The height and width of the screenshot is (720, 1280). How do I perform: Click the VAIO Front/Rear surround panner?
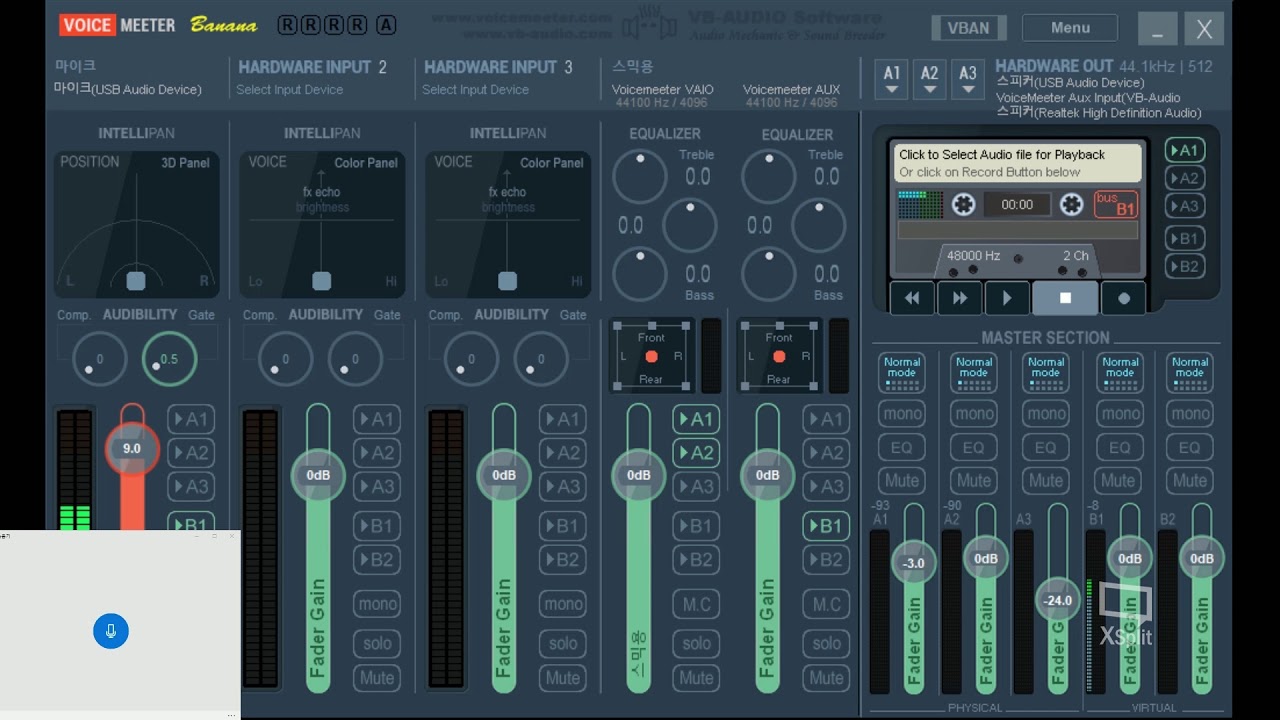[651, 356]
